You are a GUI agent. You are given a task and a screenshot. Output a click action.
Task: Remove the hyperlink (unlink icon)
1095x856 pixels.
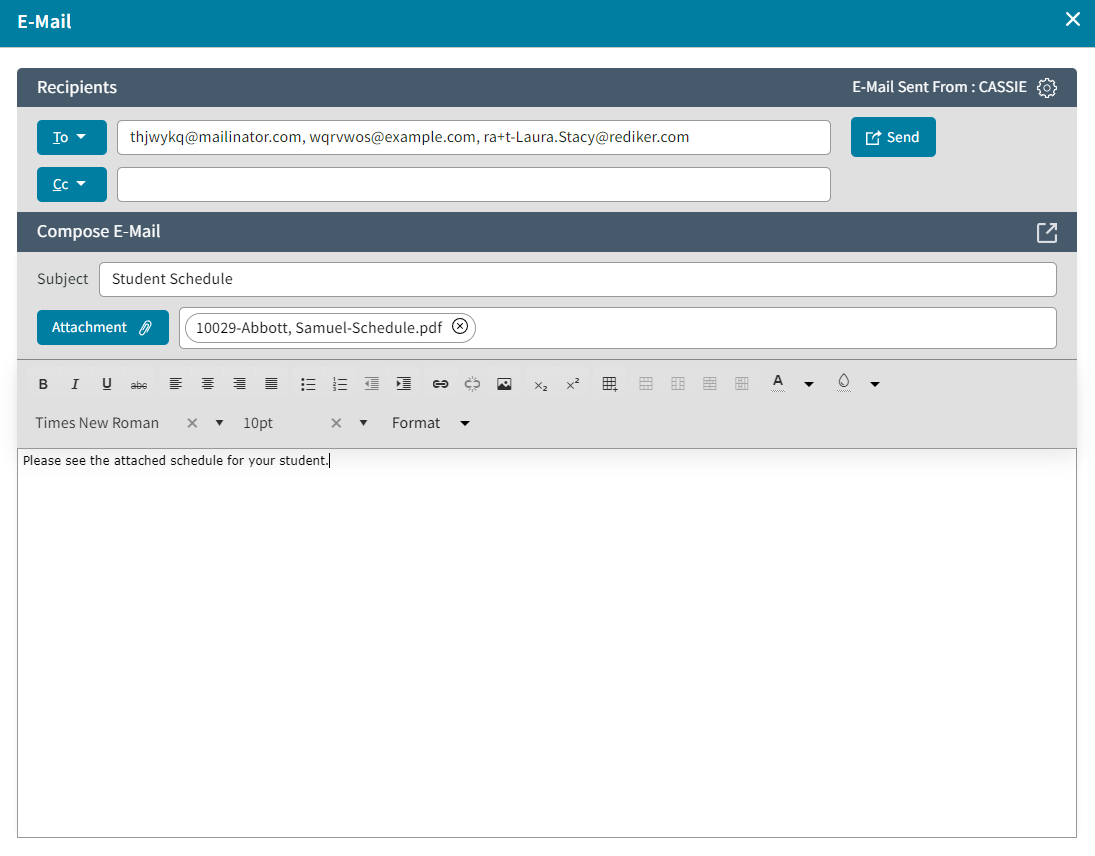472,384
